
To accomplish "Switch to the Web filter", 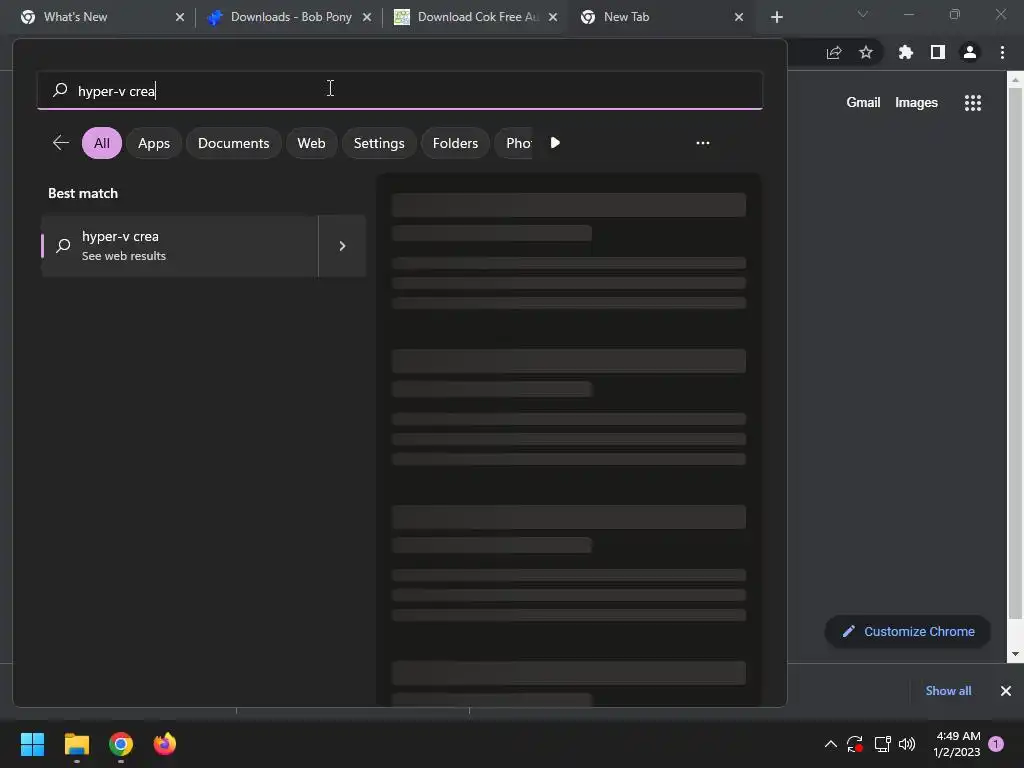I will click(311, 143).
